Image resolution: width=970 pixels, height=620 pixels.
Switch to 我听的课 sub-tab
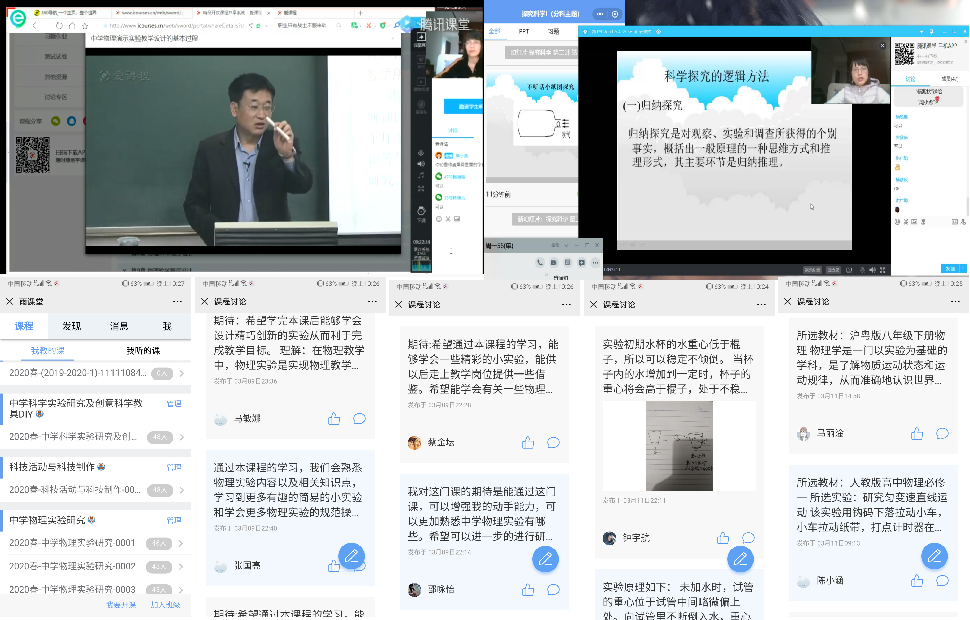click(x=141, y=351)
